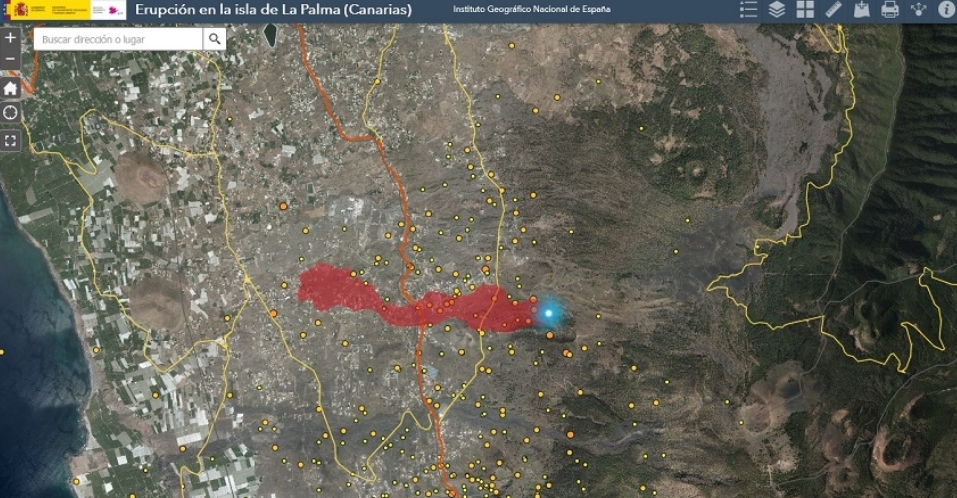Open the legend list panel
Viewport: 957px width, 498px height.
pos(748,9)
